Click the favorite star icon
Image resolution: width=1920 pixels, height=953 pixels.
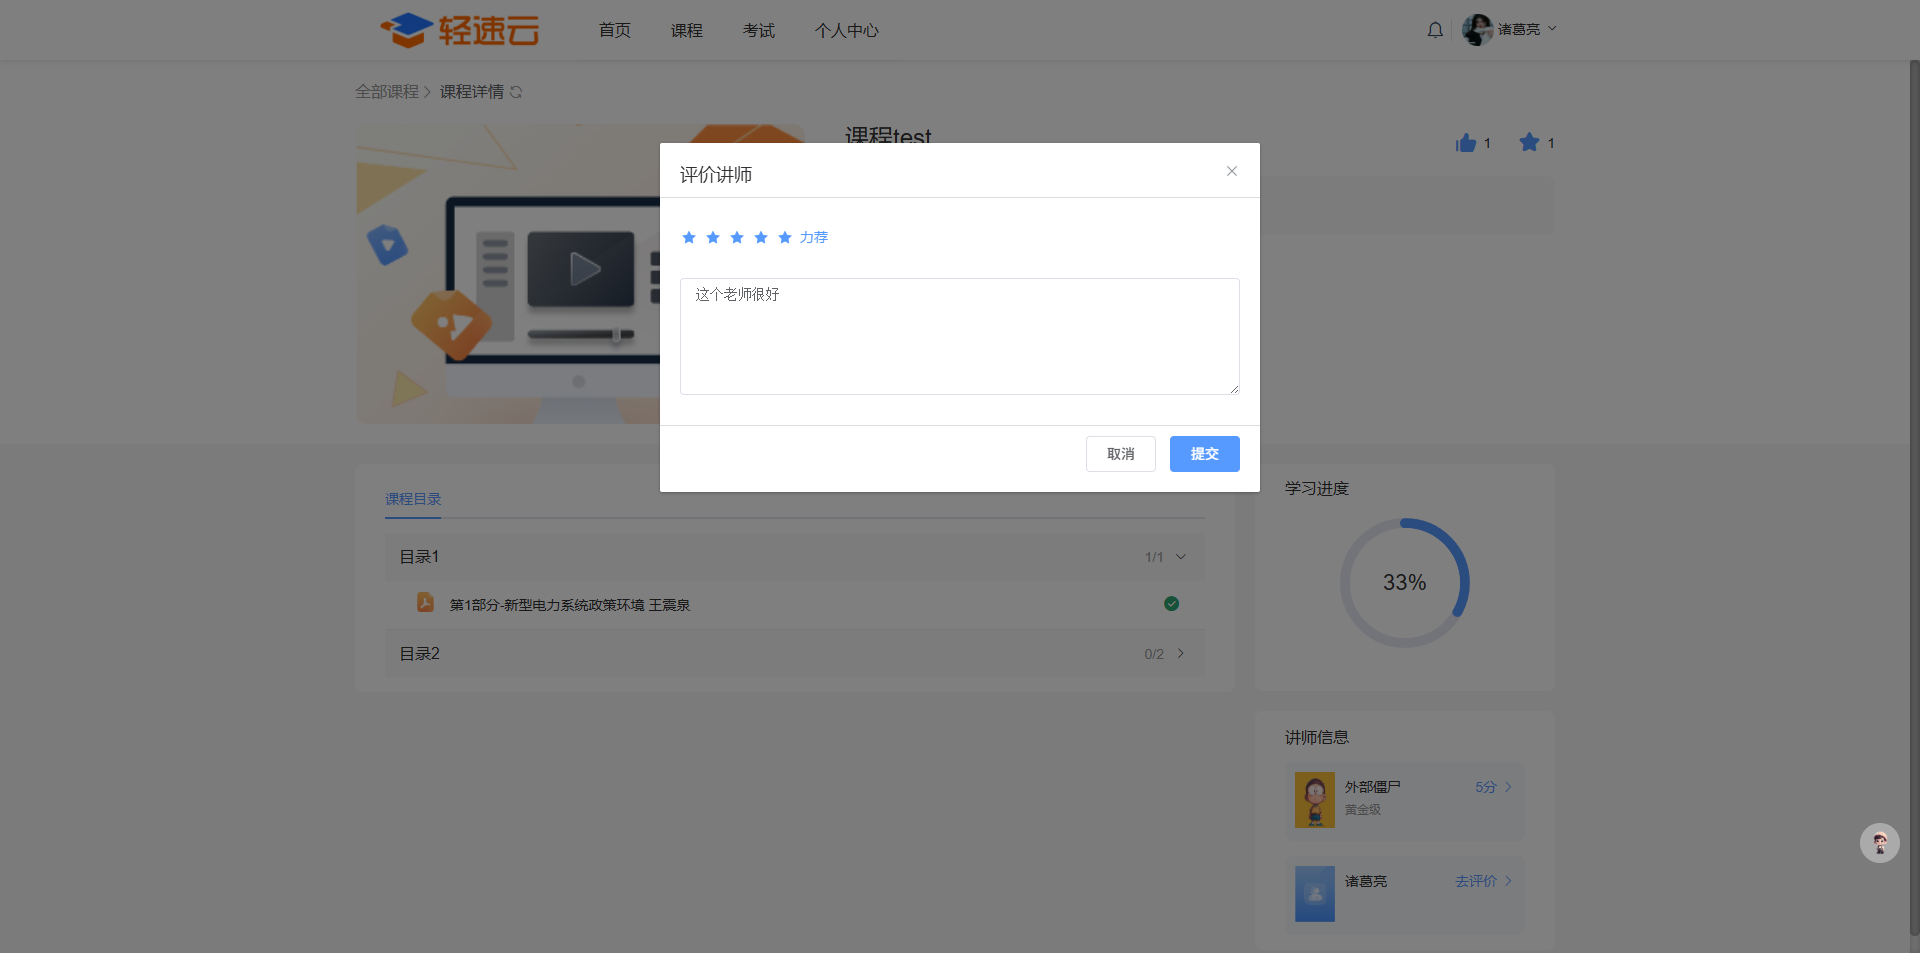[x=1529, y=143]
